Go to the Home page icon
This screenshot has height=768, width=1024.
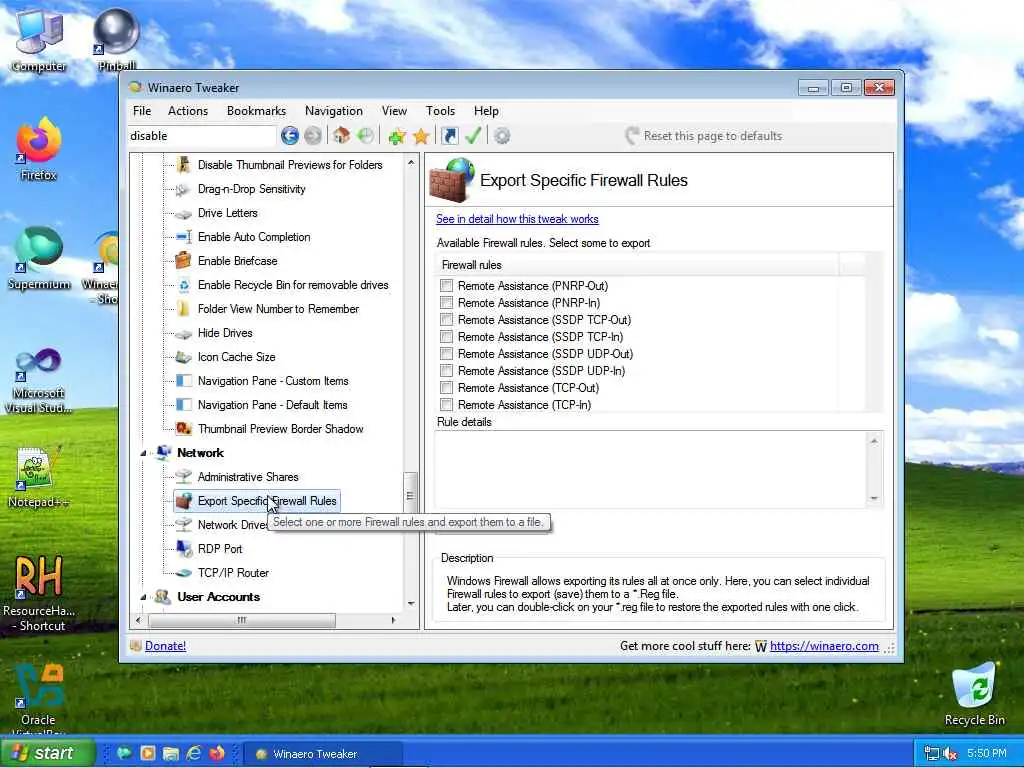click(x=341, y=136)
